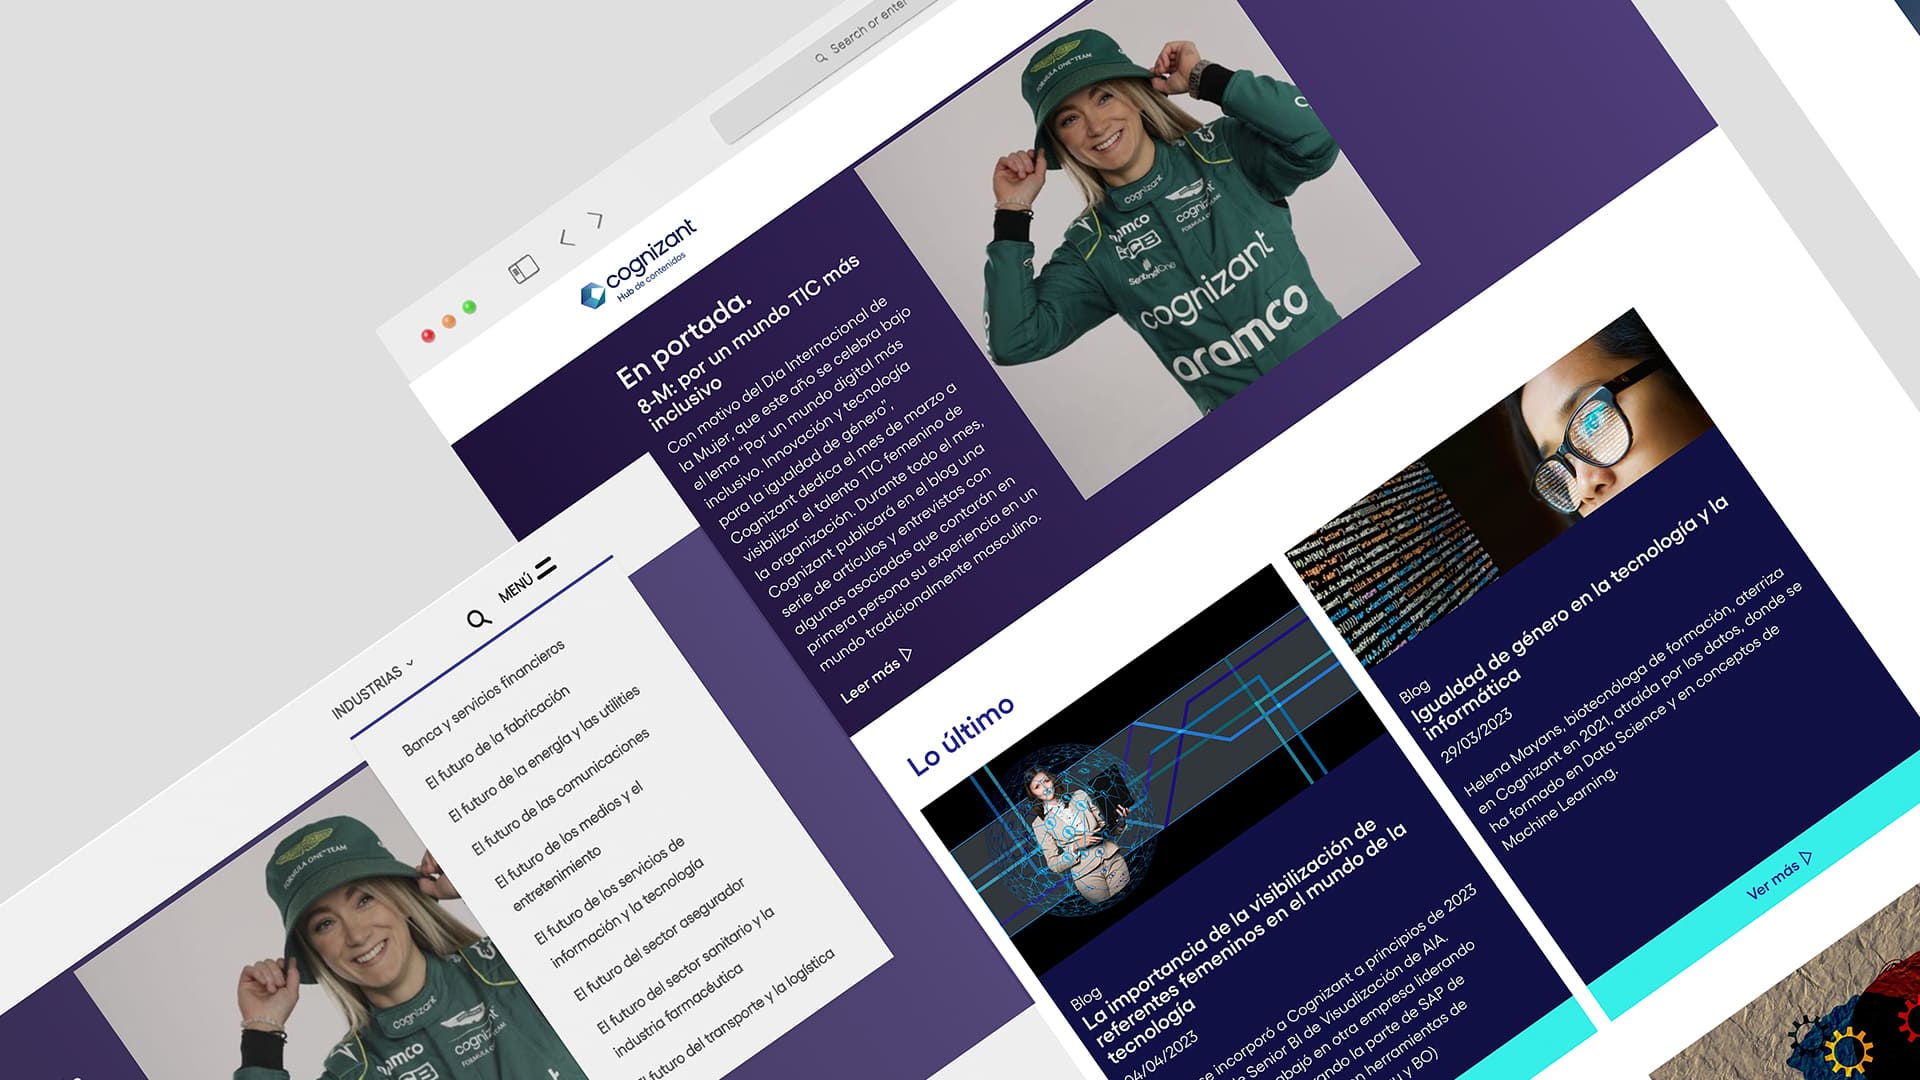
Task: Click the Ver más link
Action: 1772,880
